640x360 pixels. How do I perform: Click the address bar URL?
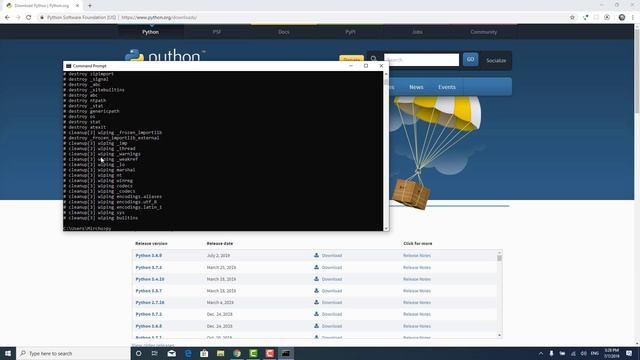tap(159, 18)
